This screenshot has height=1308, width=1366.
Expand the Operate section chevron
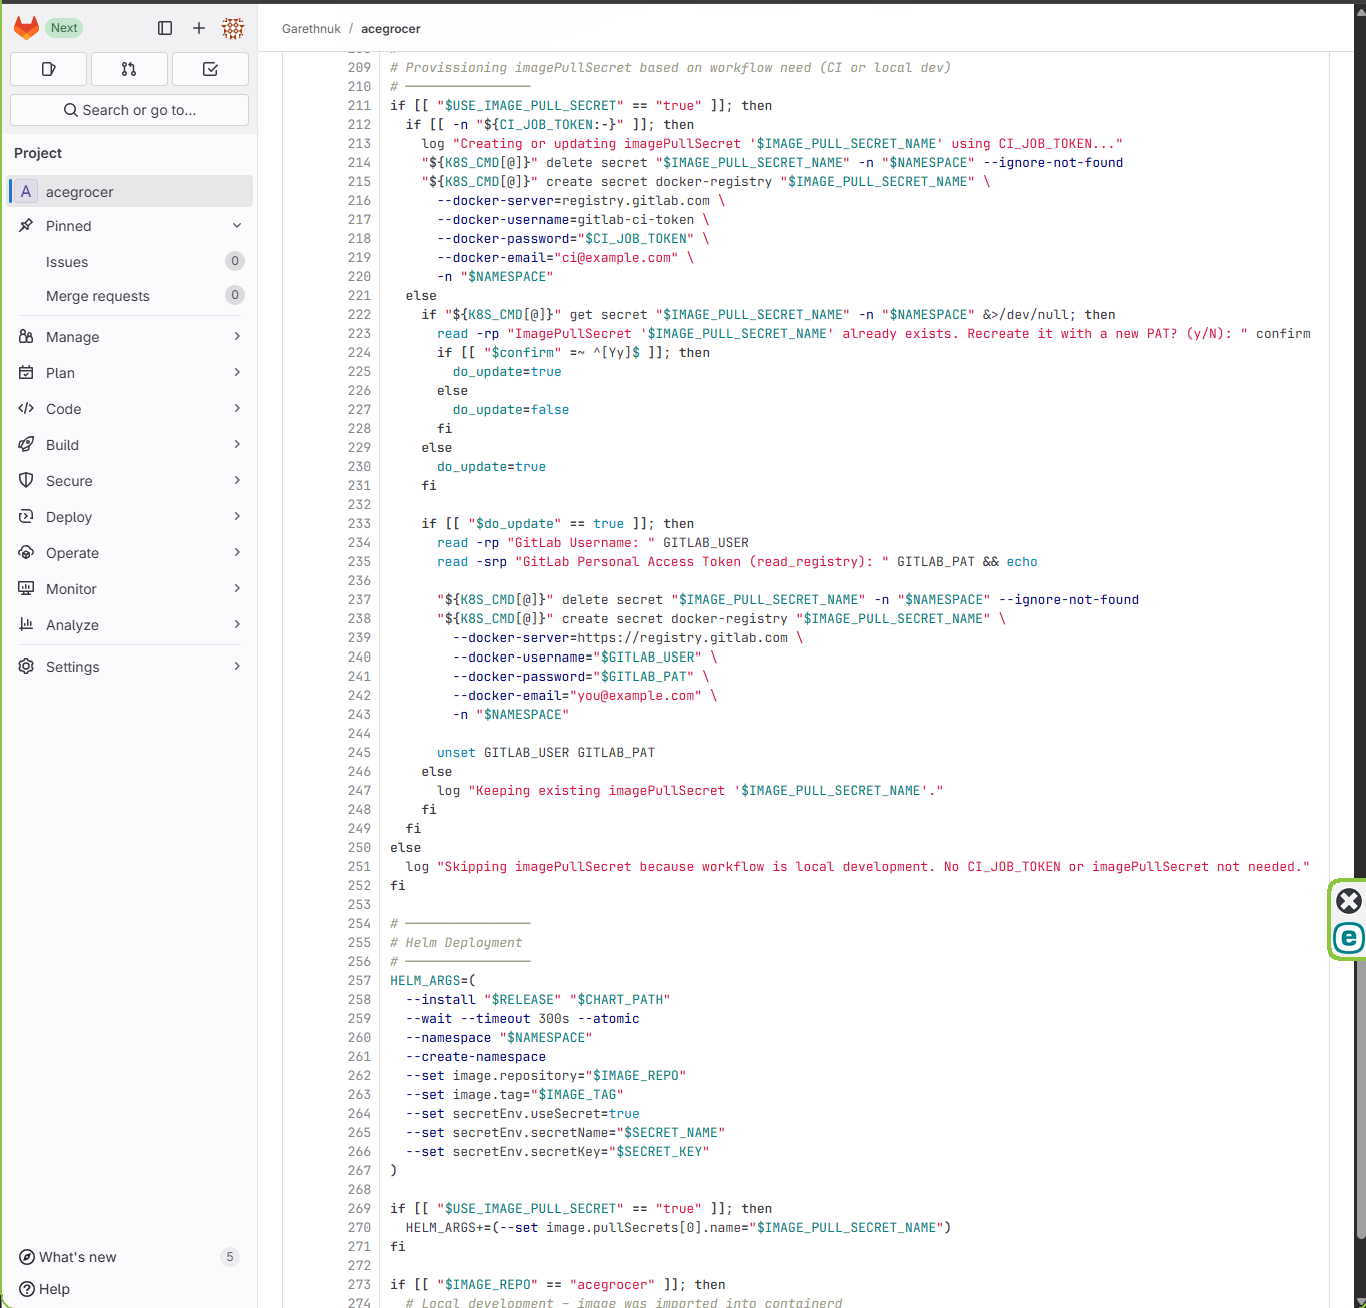click(237, 553)
